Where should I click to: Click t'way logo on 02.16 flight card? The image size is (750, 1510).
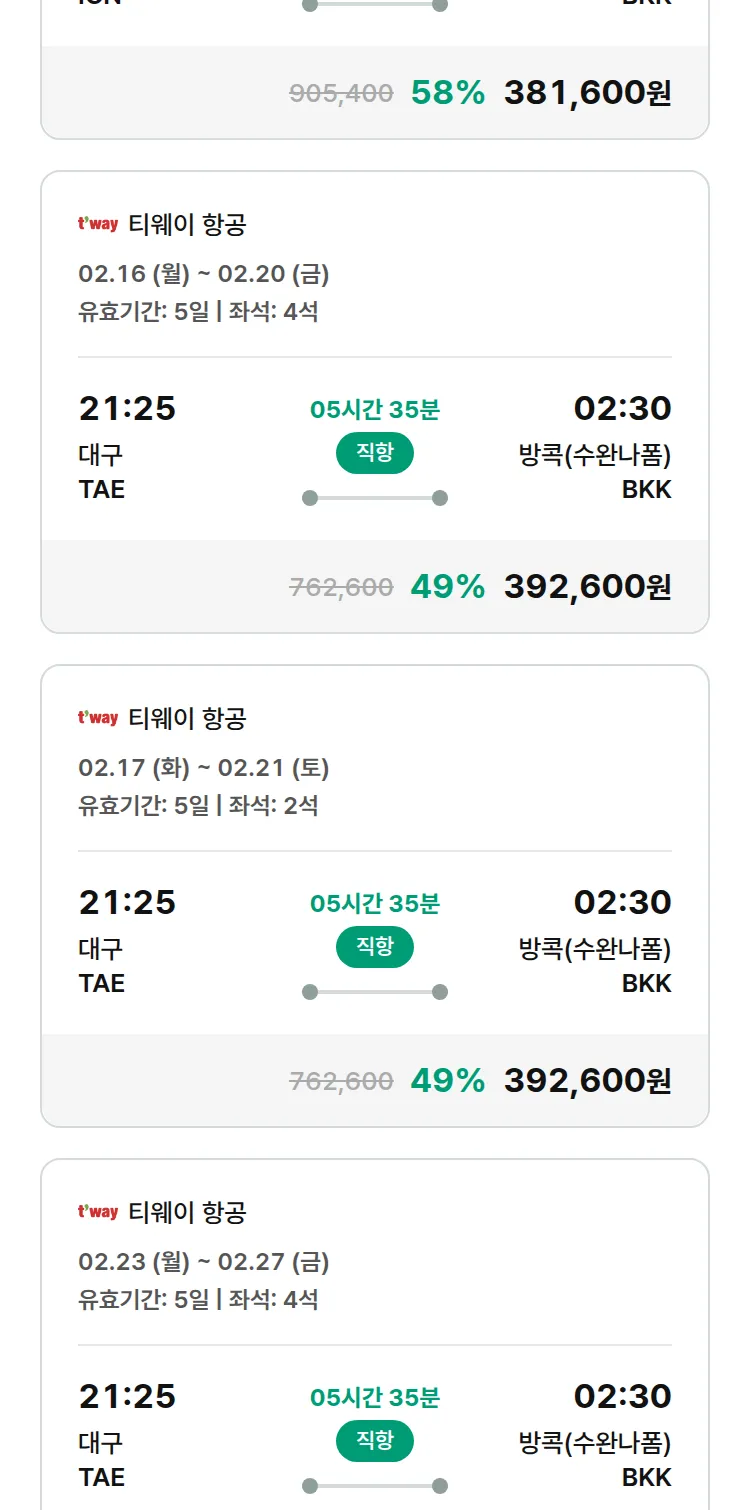click(x=98, y=224)
